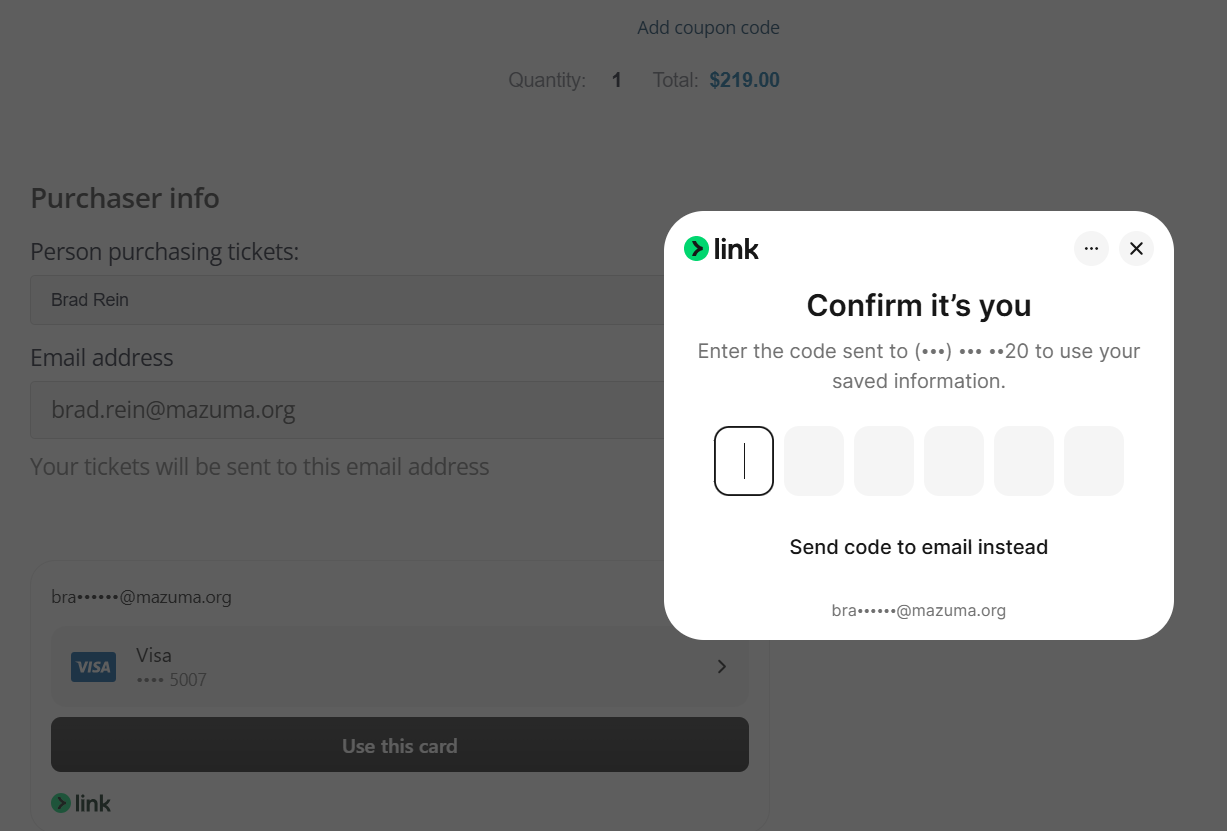Select the fourth code digit box
This screenshot has height=831, width=1227.
click(x=954, y=461)
